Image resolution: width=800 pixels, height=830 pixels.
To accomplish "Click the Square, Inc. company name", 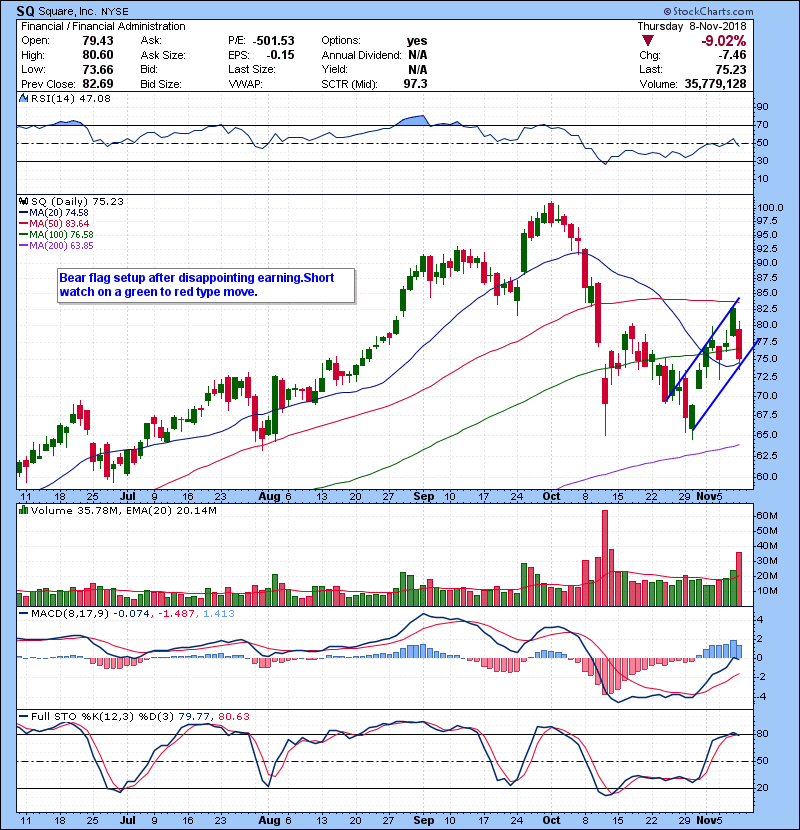I will 68,11.
